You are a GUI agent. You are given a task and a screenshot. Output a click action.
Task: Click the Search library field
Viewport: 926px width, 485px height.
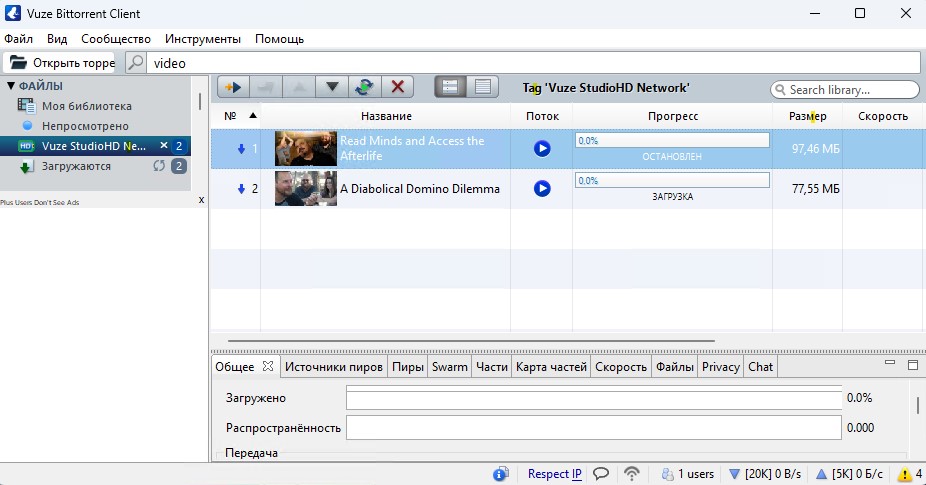click(845, 90)
